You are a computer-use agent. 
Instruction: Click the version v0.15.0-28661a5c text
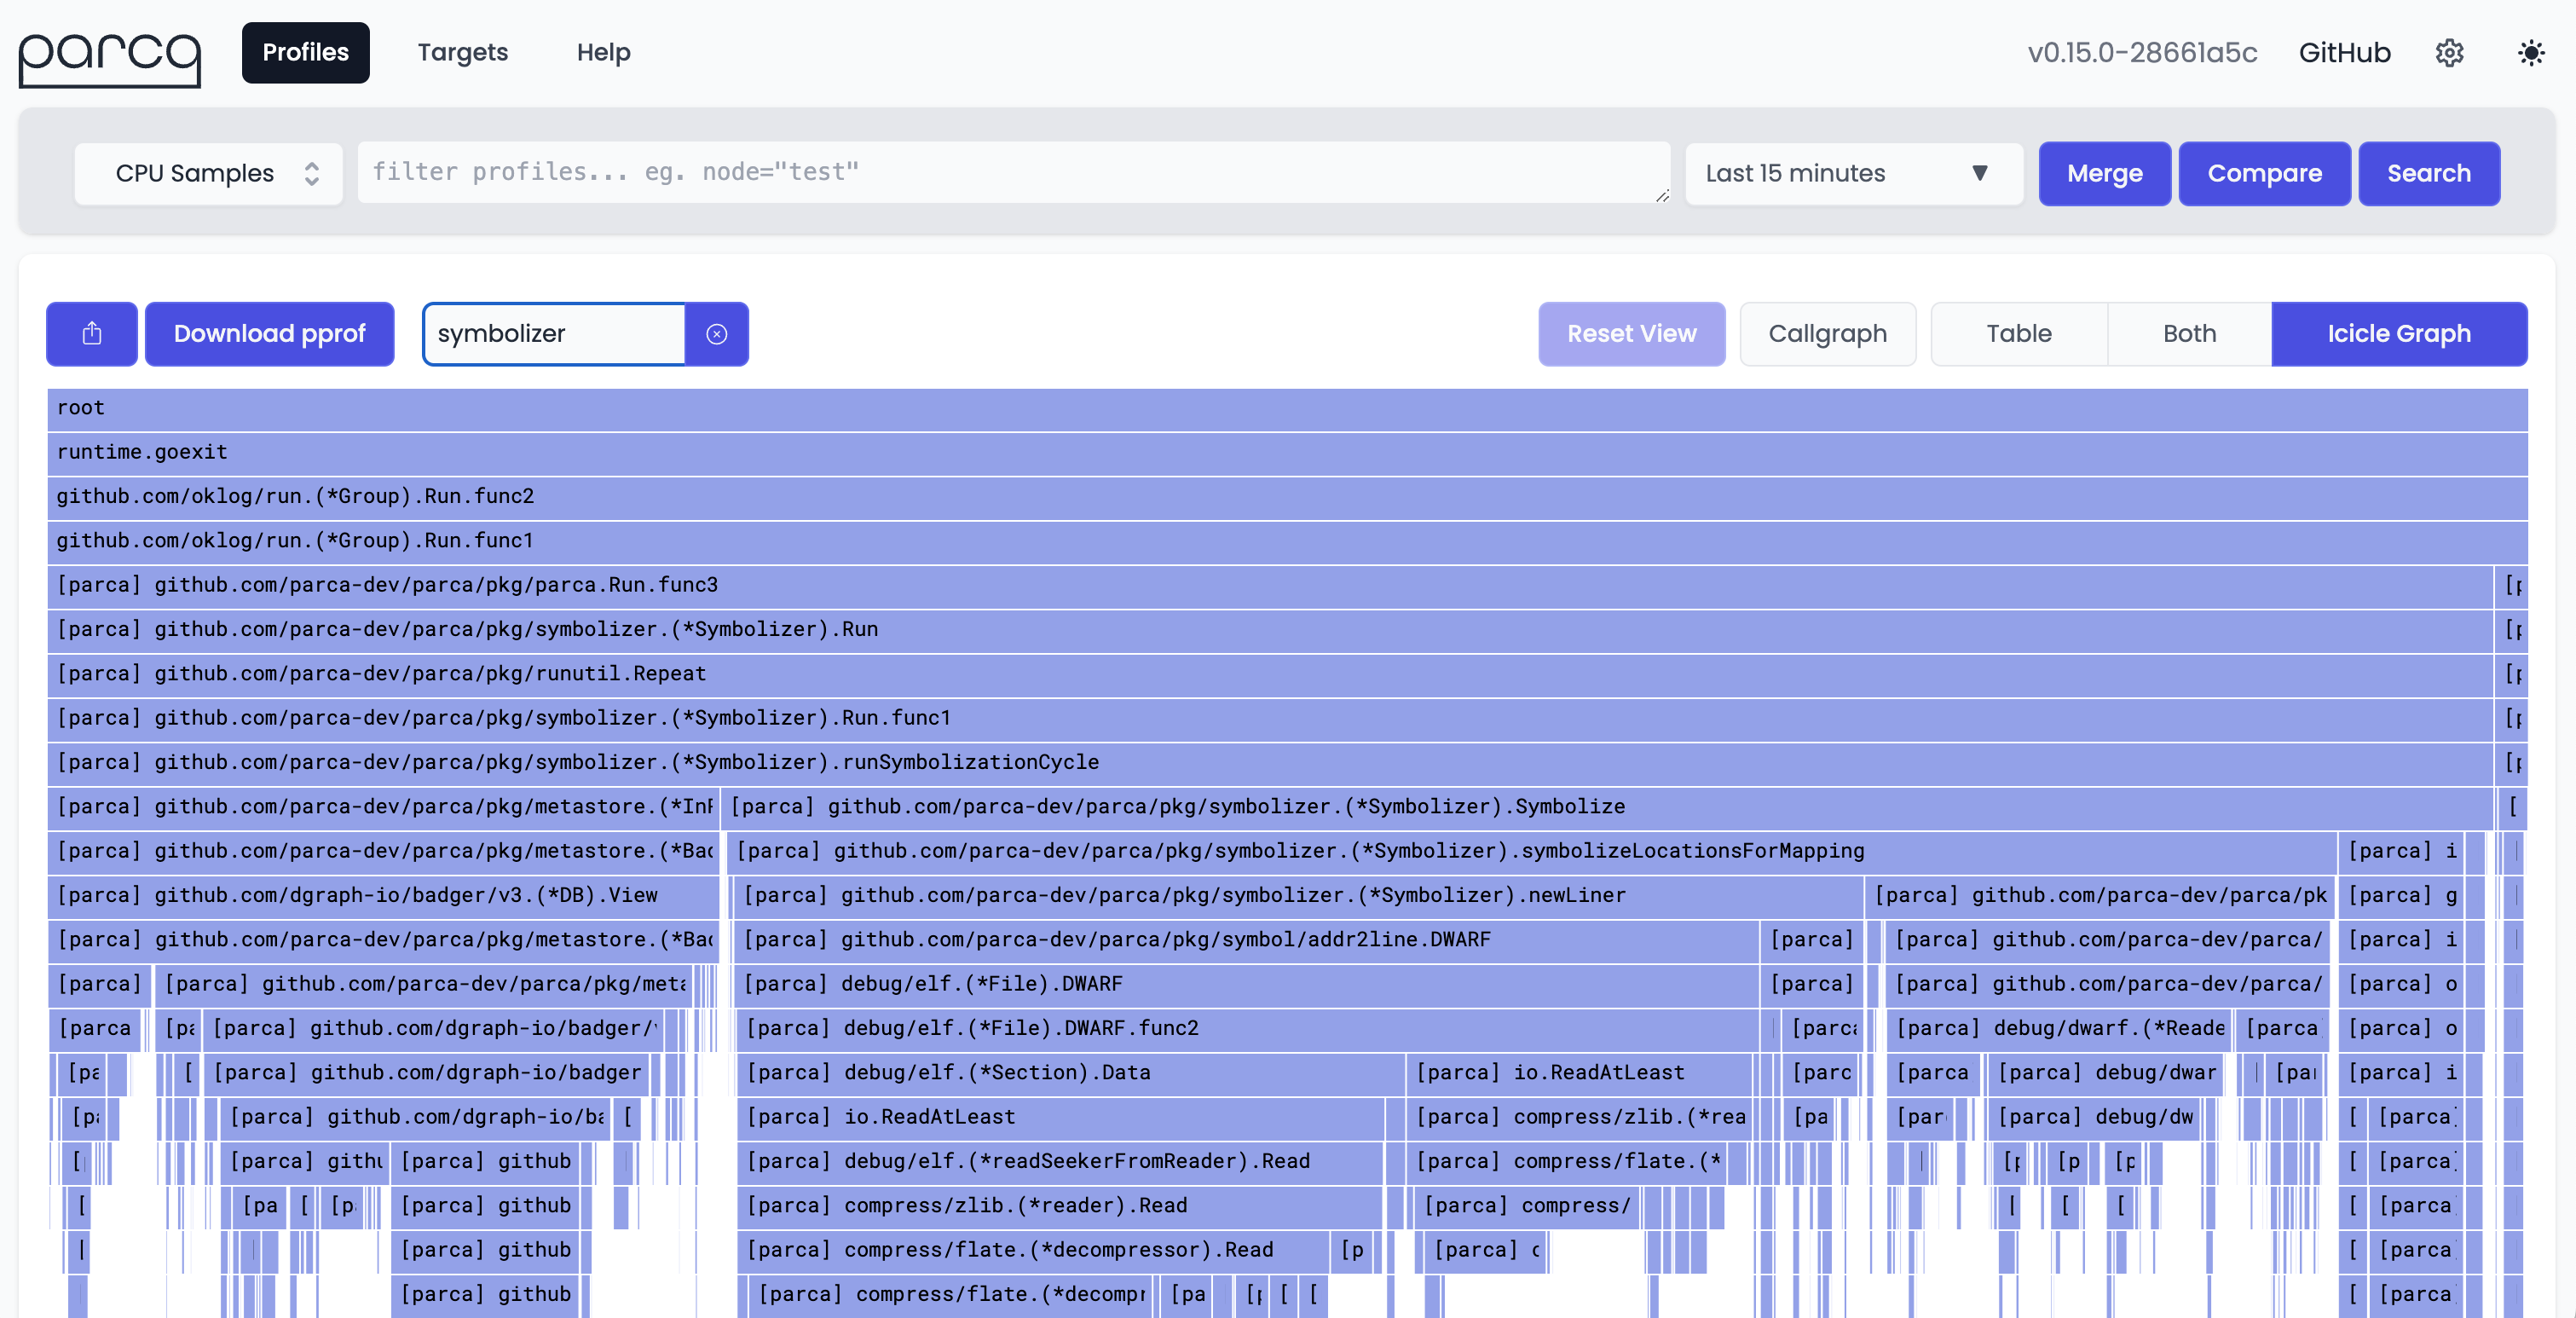[x=2142, y=53]
